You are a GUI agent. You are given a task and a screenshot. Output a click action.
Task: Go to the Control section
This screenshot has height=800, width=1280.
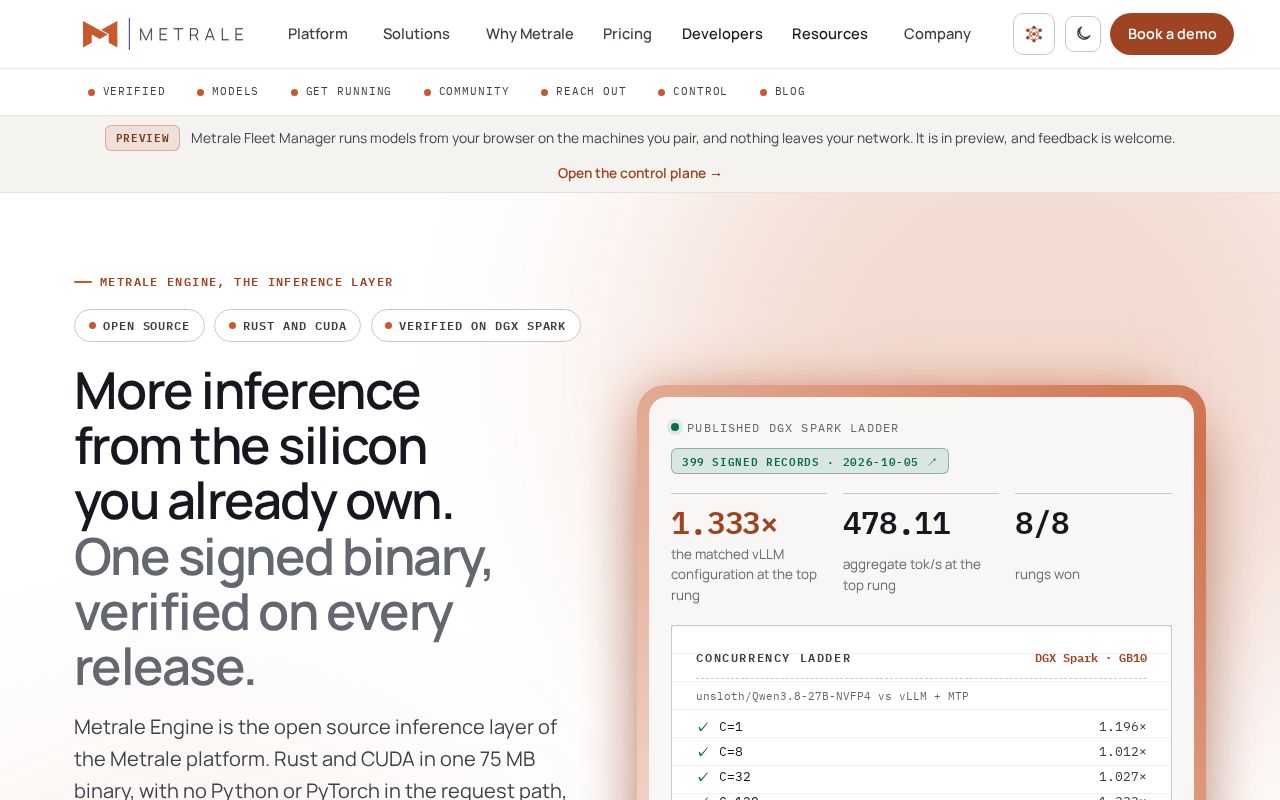(693, 91)
